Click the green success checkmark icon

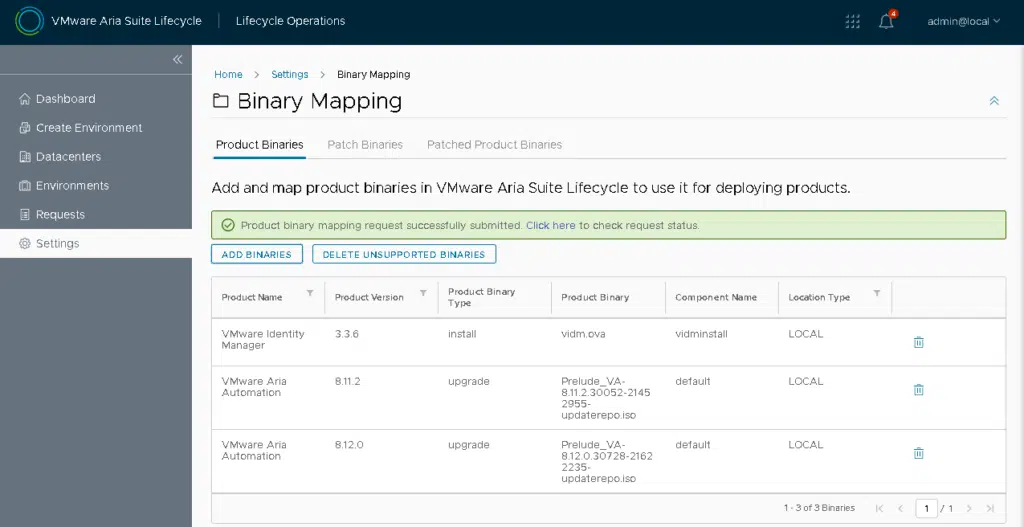pyautogui.click(x=227, y=225)
